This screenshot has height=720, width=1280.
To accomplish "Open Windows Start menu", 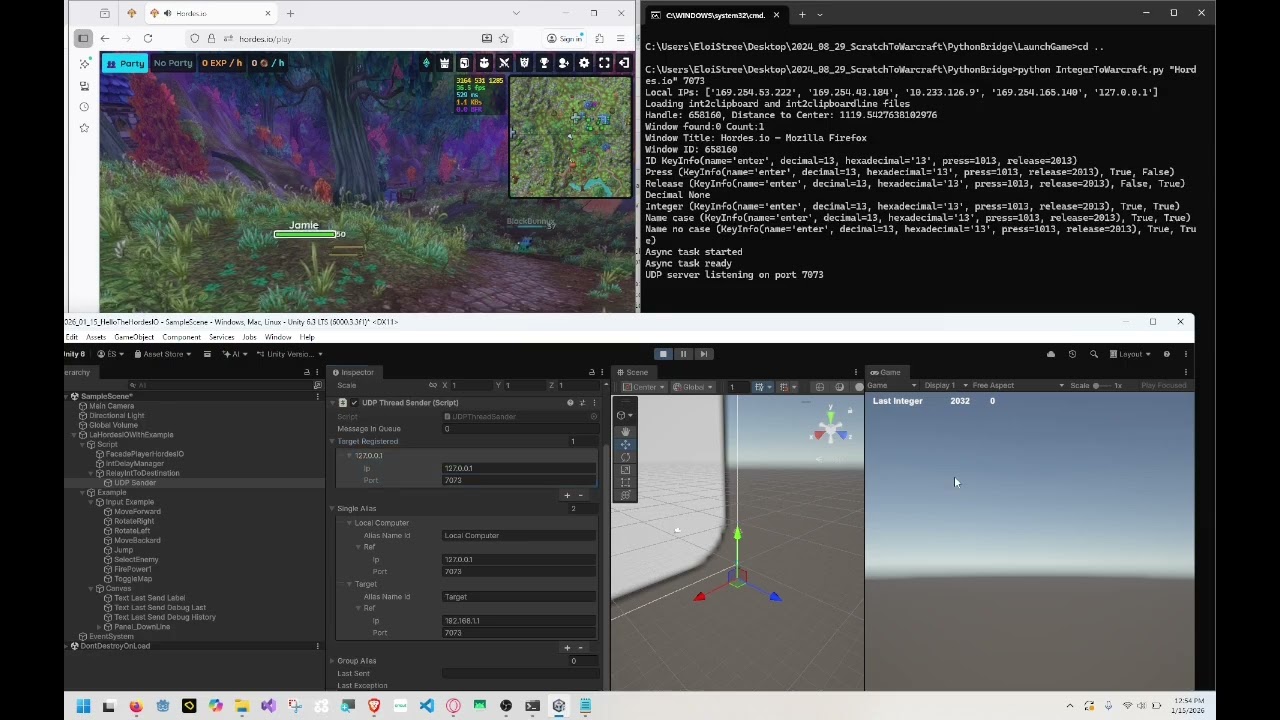I will point(83,706).
